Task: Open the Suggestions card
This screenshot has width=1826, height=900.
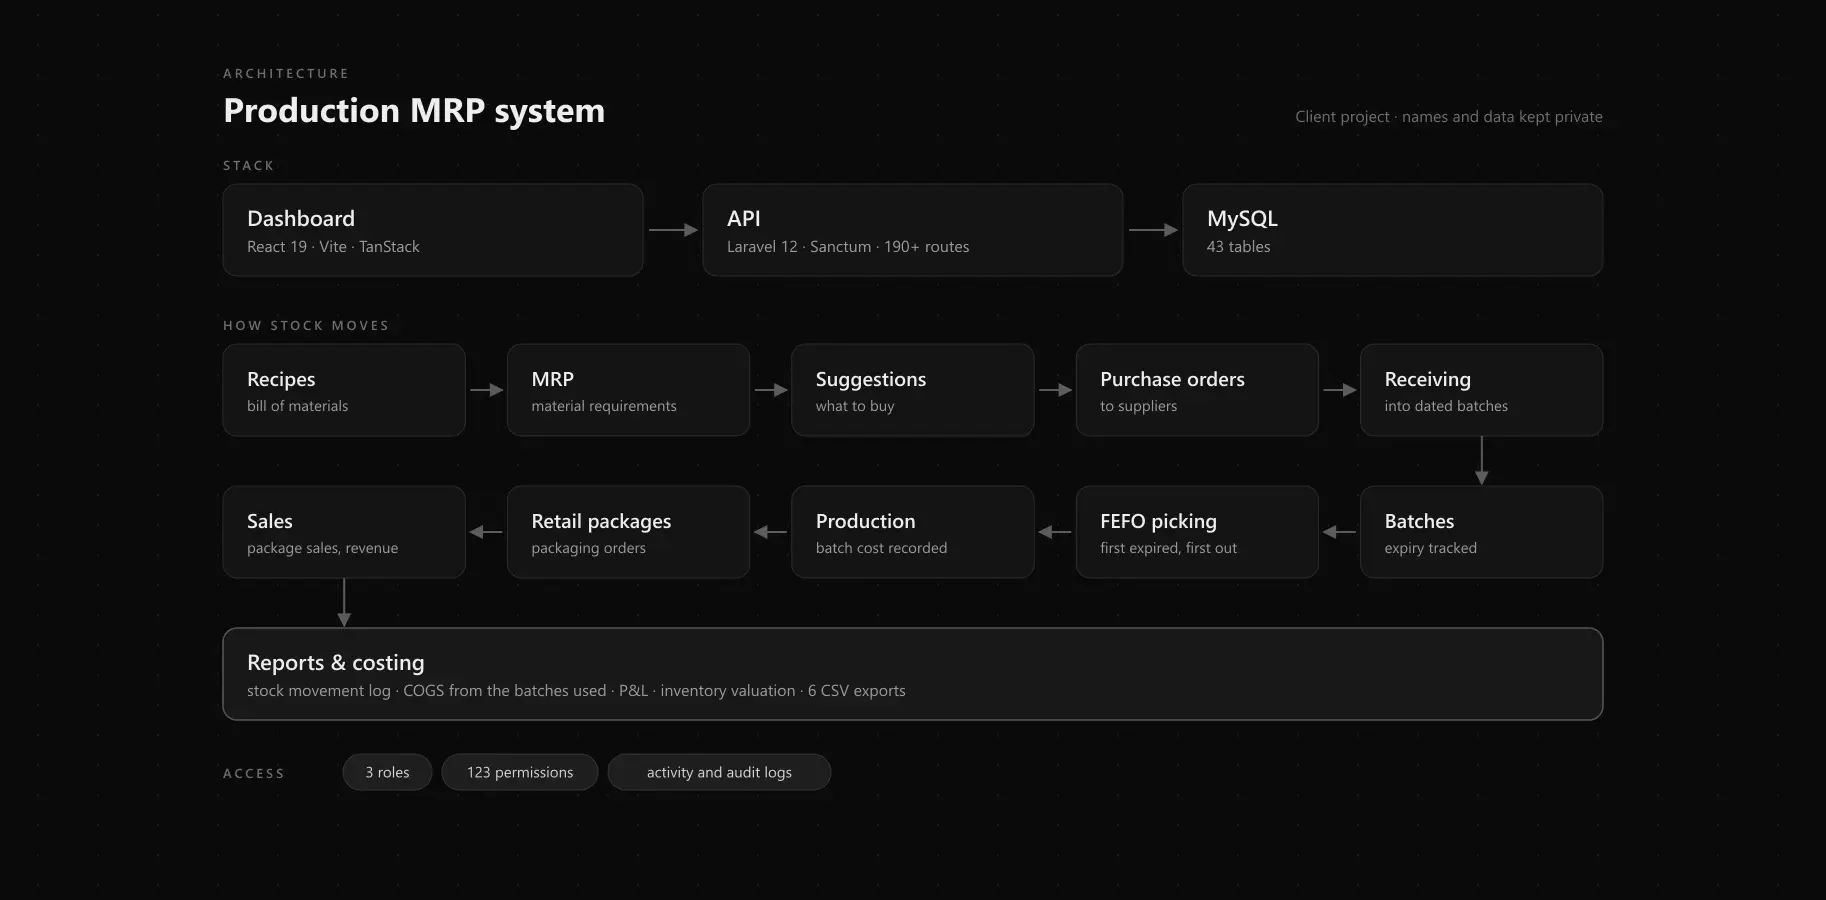Action: point(912,390)
